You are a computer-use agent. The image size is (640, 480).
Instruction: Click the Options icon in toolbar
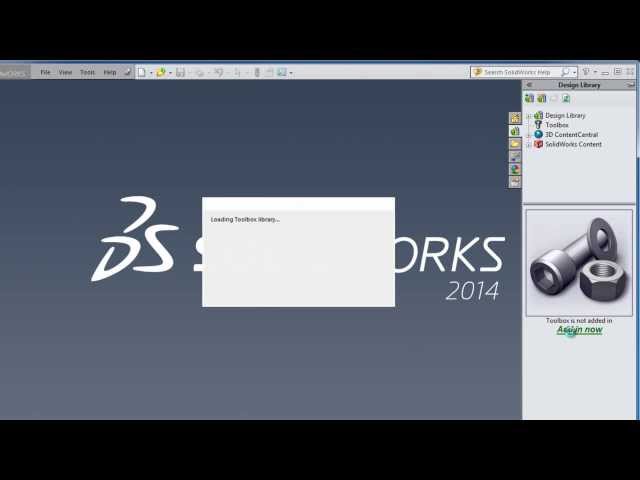click(281, 72)
